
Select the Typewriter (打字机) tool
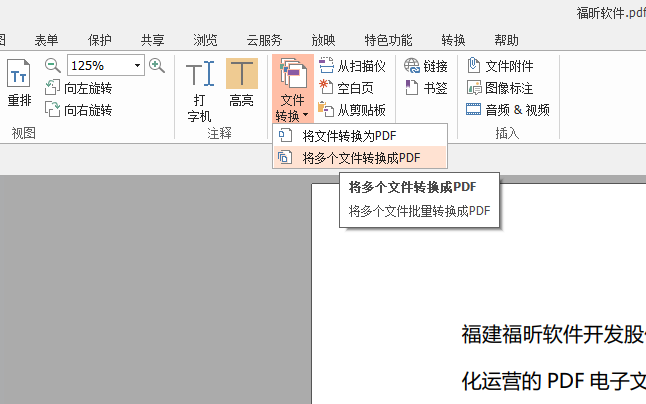200,91
